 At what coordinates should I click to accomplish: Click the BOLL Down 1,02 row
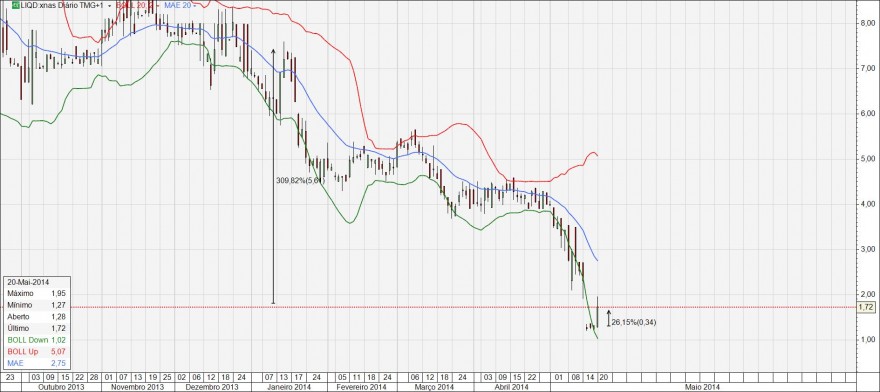pos(36,340)
